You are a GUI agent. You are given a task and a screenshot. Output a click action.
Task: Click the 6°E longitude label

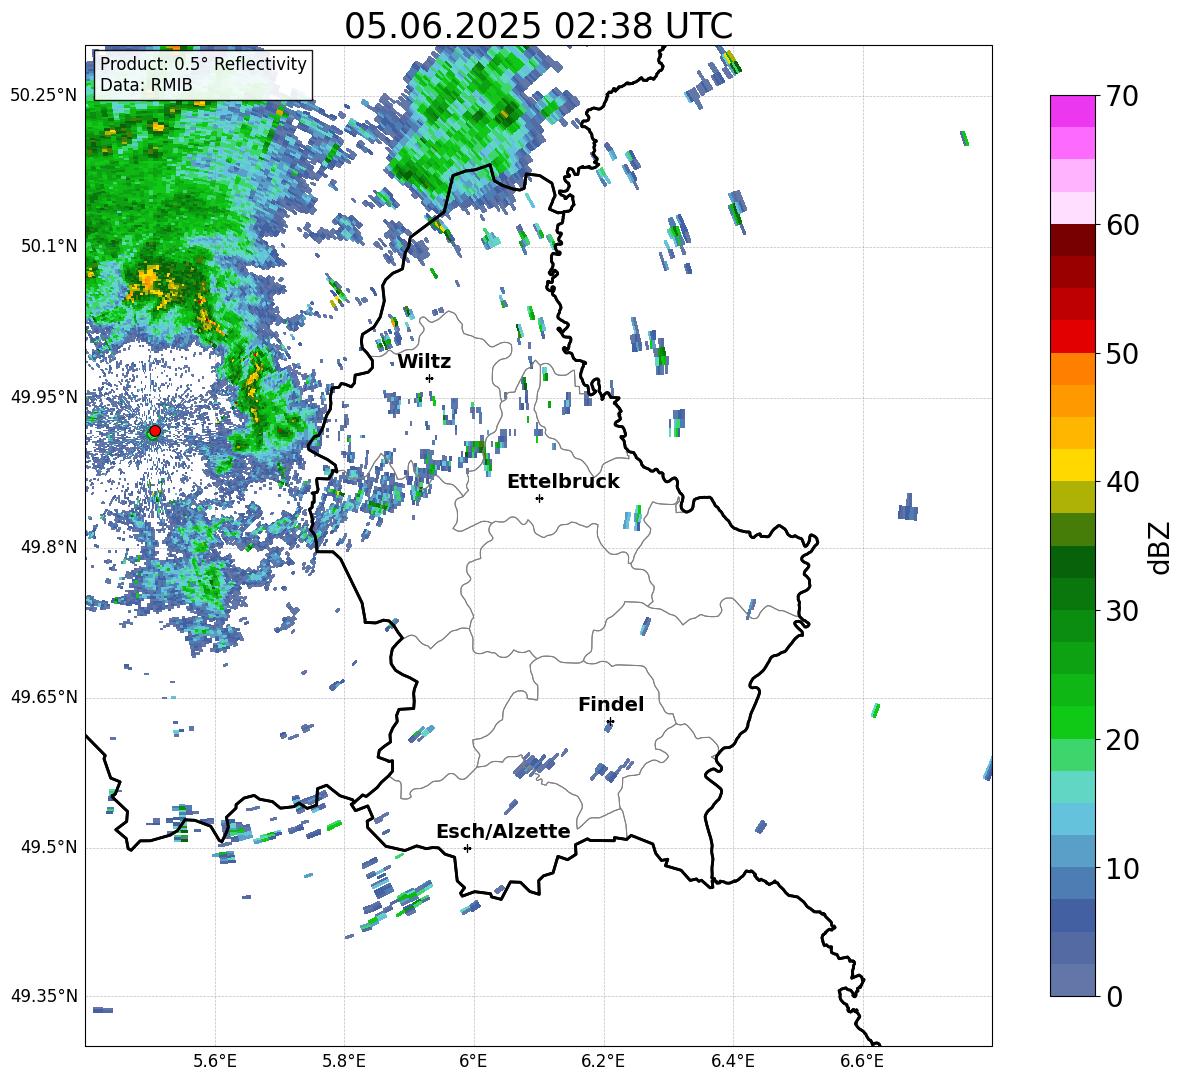[473, 1061]
